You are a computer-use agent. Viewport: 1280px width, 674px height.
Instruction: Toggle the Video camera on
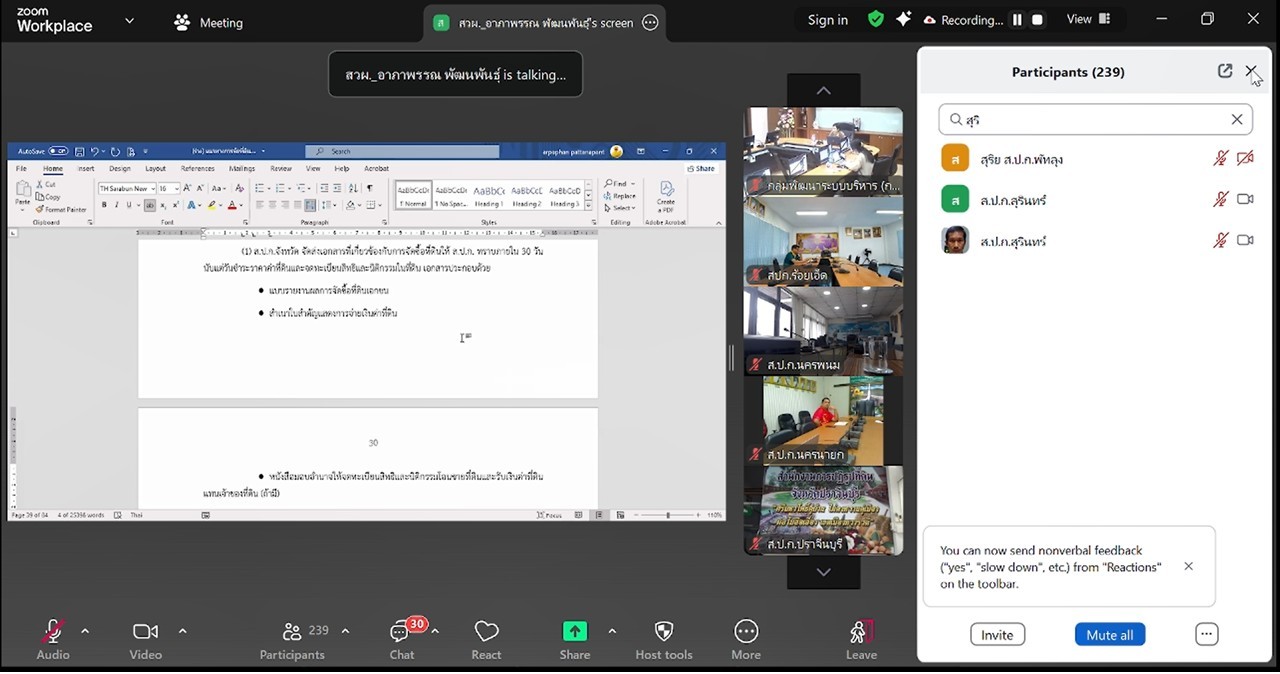145,631
